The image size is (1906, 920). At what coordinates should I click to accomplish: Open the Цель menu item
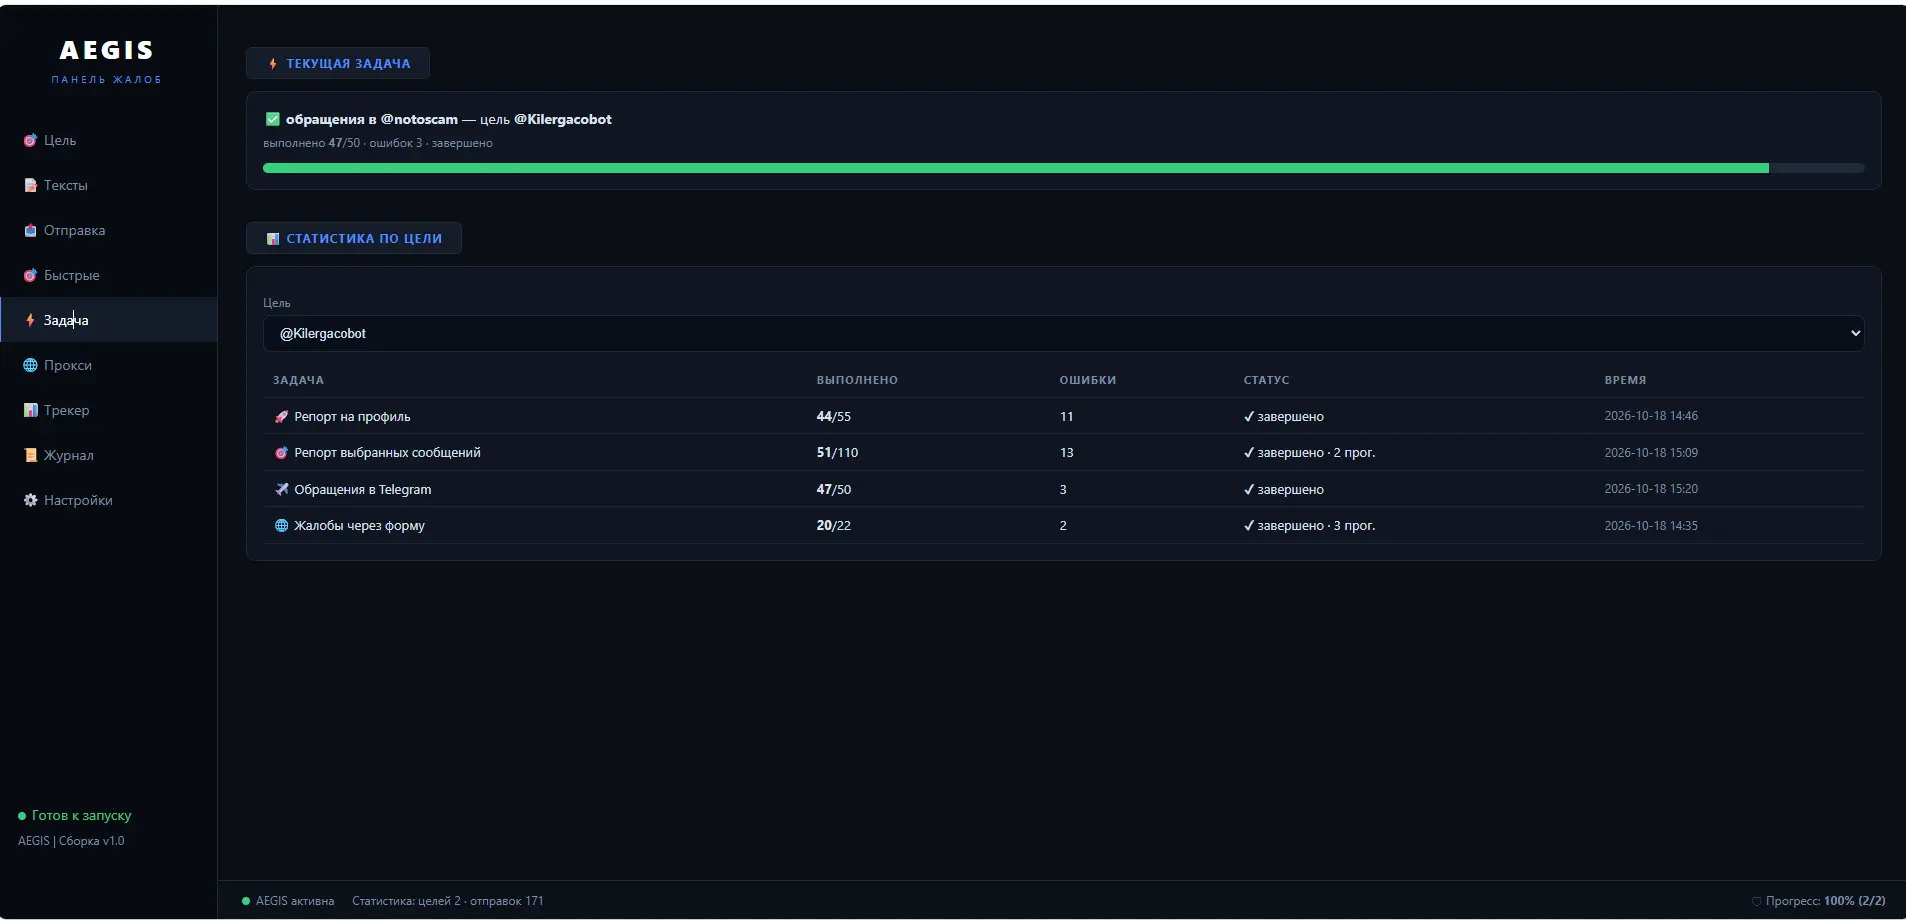108,141
